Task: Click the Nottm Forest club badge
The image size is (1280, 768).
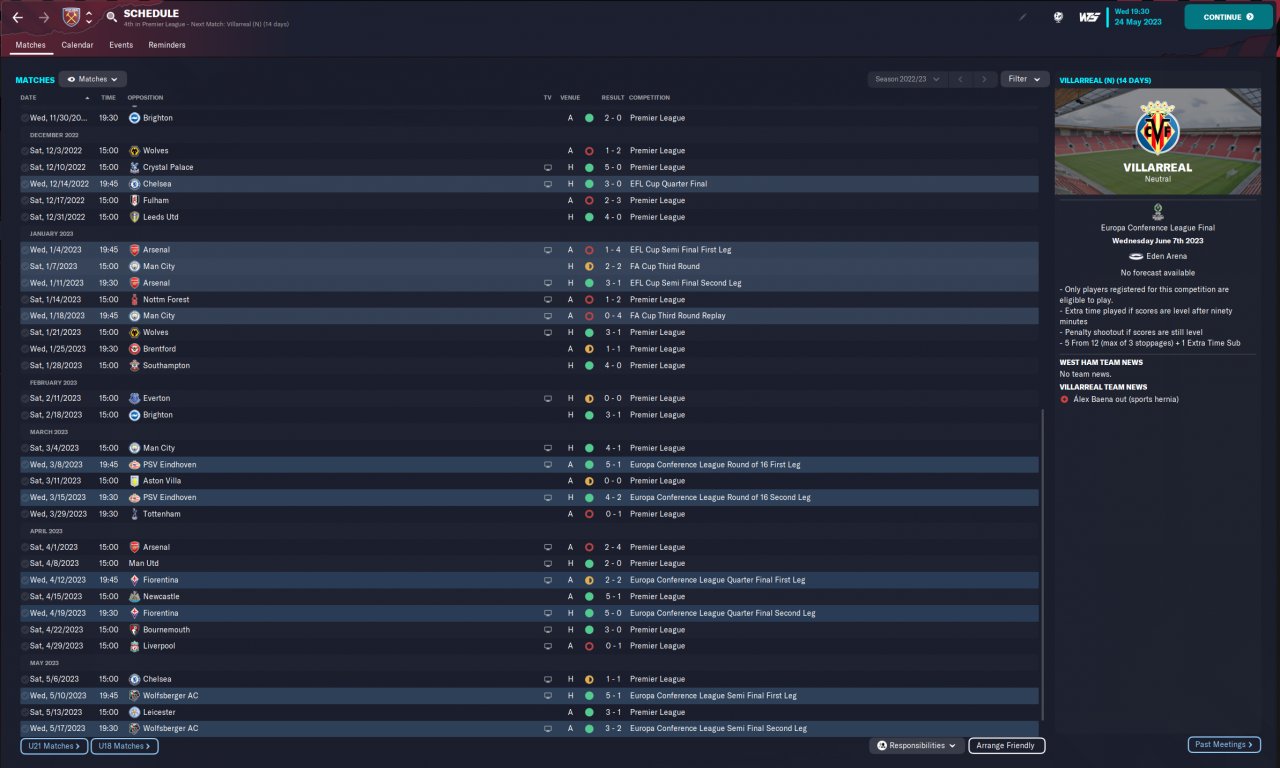Action: [134, 299]
